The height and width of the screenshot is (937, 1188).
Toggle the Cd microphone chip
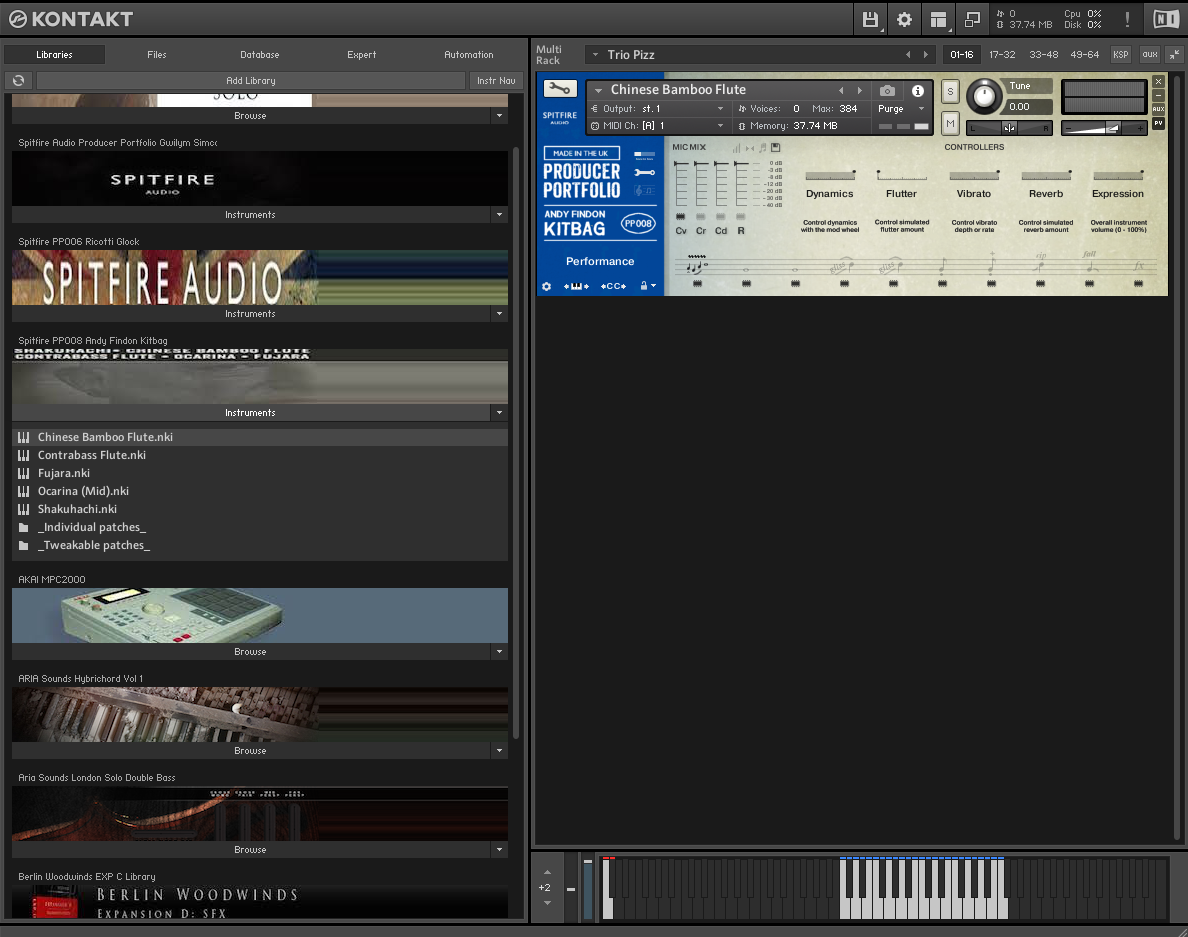[721, 217]
